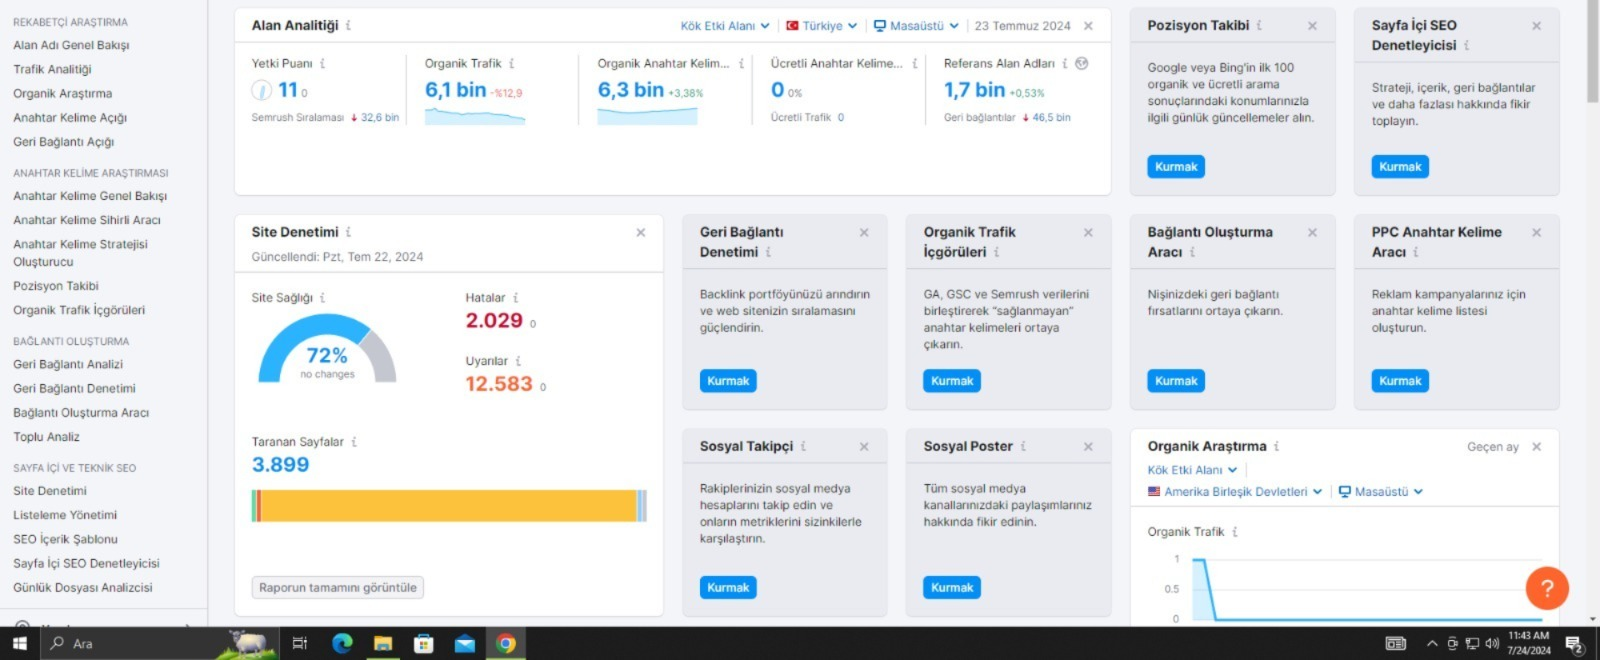The width and height of the screenshot is (1600, 660).
Task: Click Kurmak in Organik Trafik İçgörüleri widget
Action: click(952, 381)
